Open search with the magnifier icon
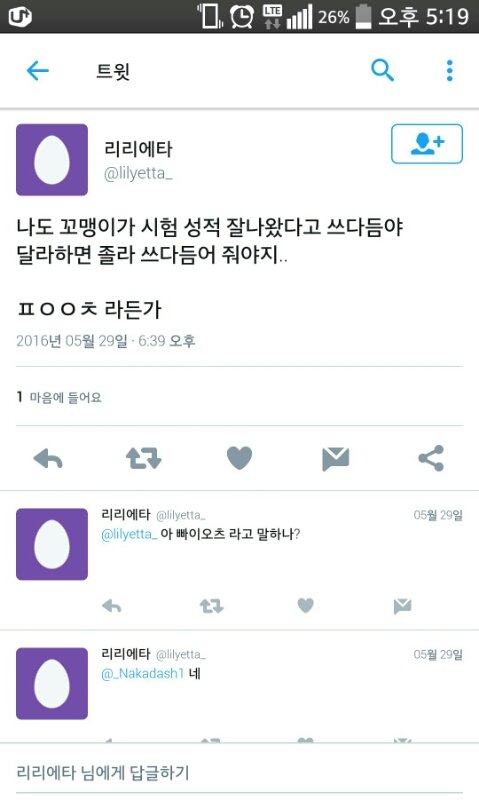 pos(382,70)
